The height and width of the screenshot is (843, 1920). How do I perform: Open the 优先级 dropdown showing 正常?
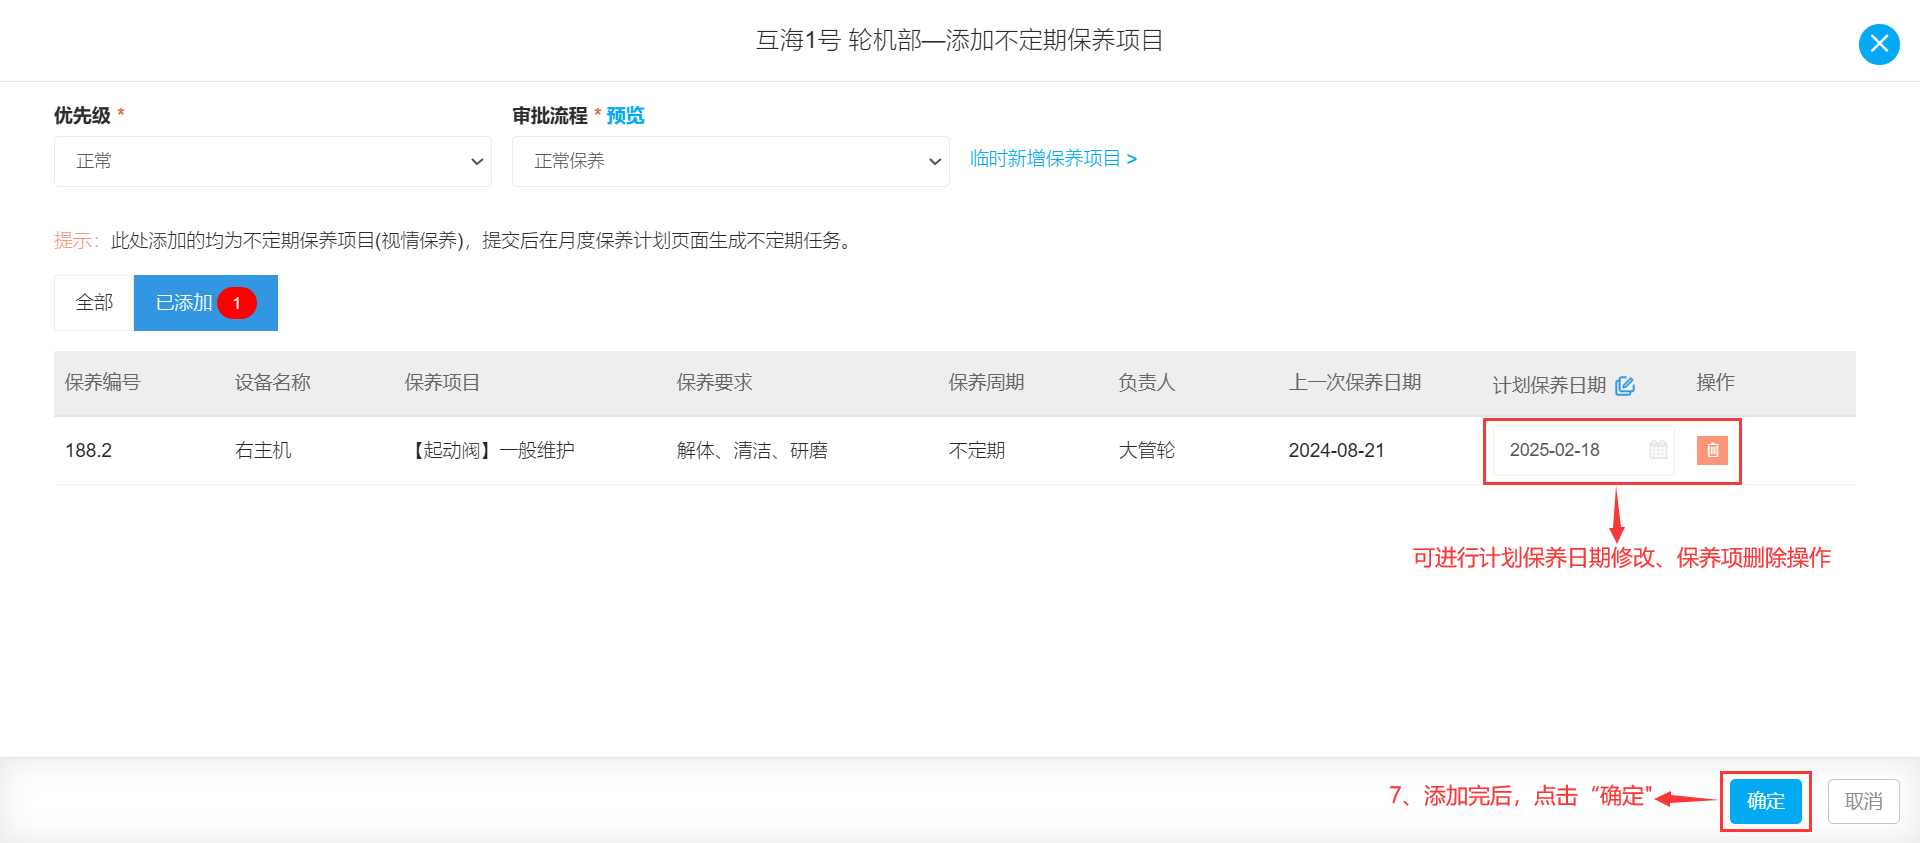click(x=273, y=161)
